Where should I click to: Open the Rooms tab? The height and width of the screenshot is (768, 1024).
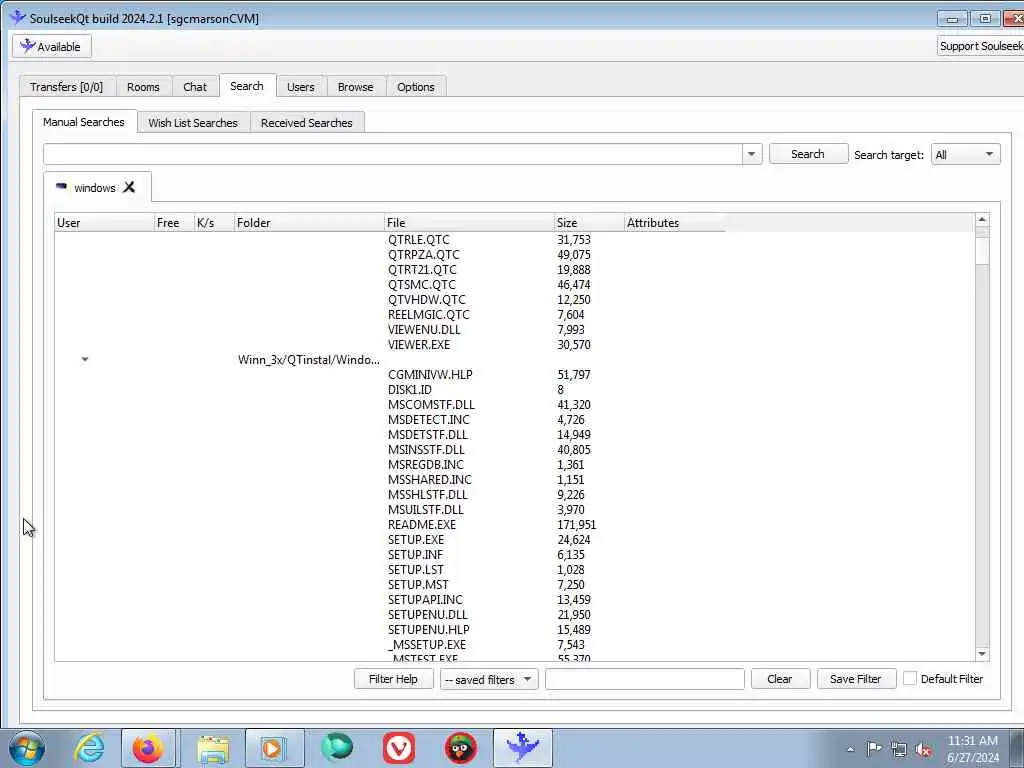pyautogui.click(x=143, y=87)
